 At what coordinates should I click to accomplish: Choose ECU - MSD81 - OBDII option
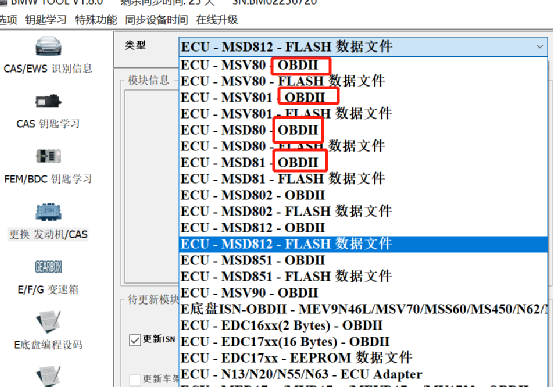click(363, 162)
